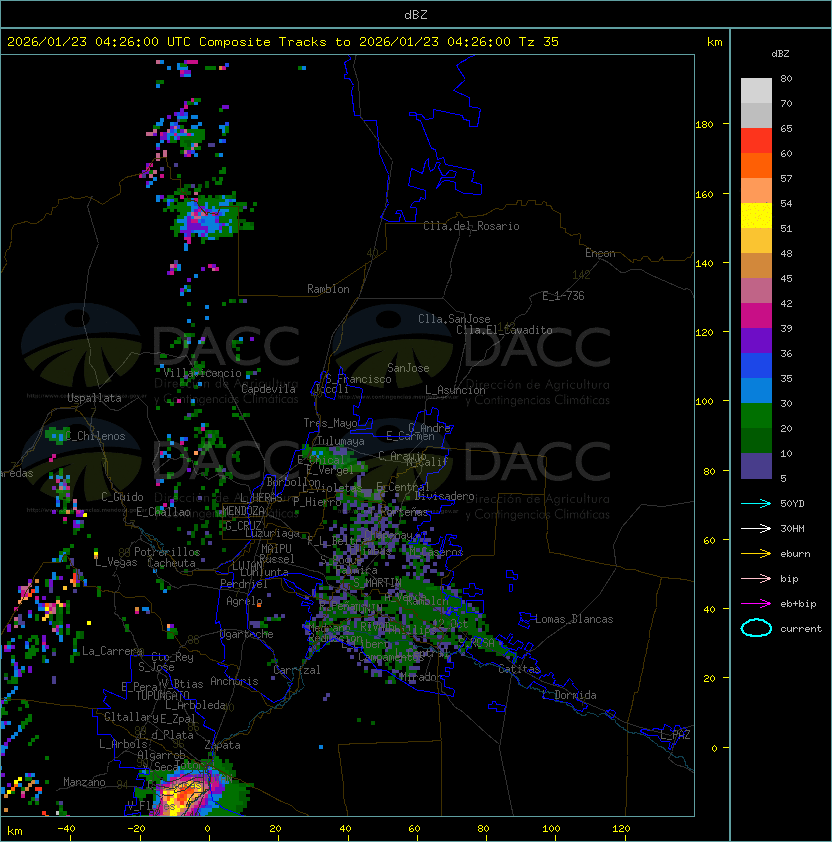Click the magenta eb+bip arrow icon
Image resolution: width=832 pixels, height=842 pixels.
click(x=756, y=604)
